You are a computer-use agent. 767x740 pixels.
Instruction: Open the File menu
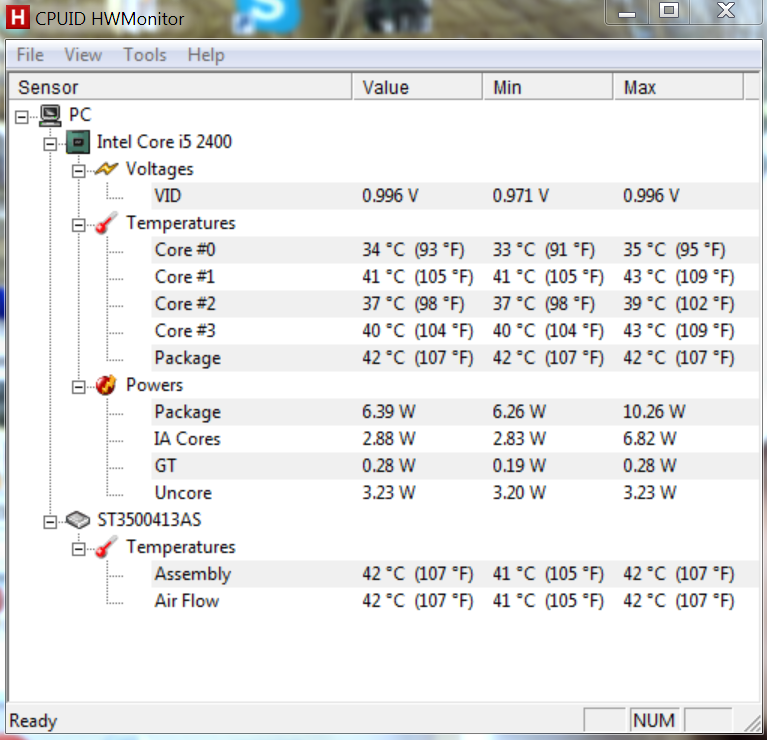tap(30, 55)
